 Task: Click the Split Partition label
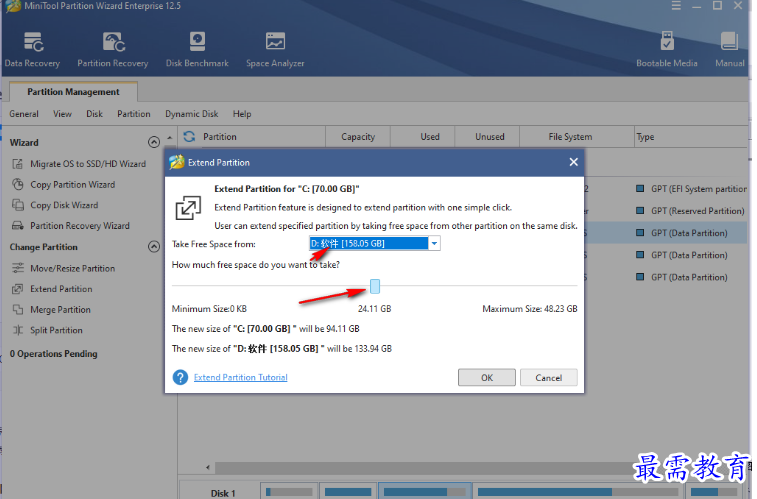pyautogui.click(x=56, y=330)
